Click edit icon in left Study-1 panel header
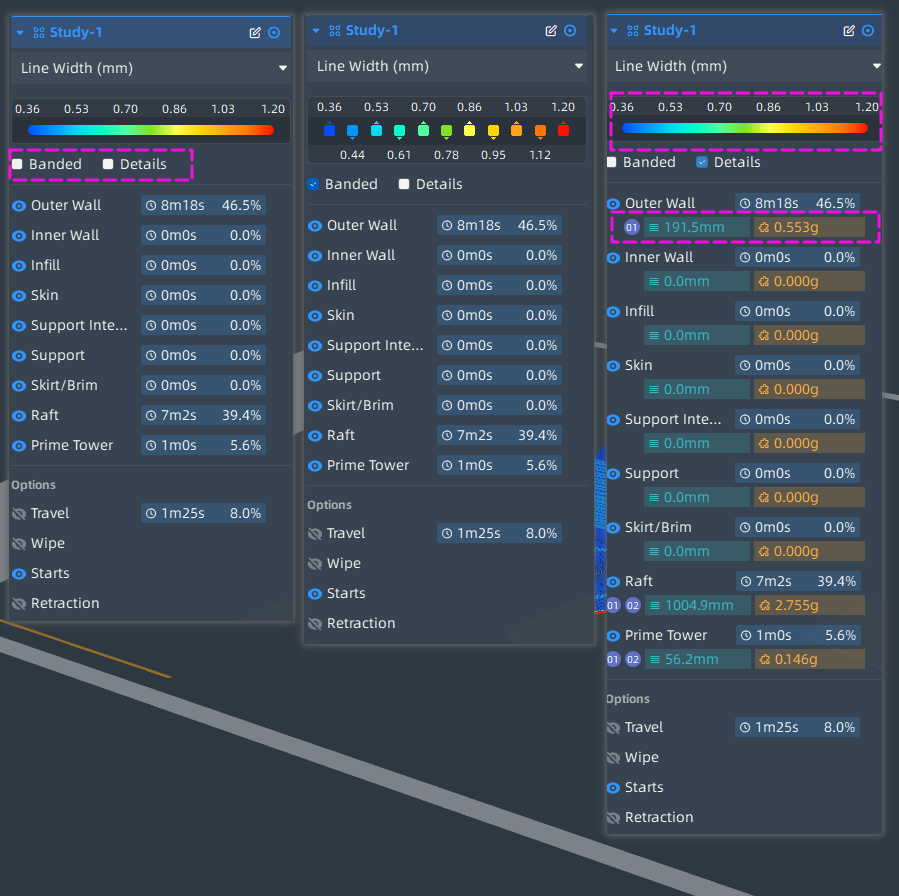899x896 pixels. [x=255, y=33]
